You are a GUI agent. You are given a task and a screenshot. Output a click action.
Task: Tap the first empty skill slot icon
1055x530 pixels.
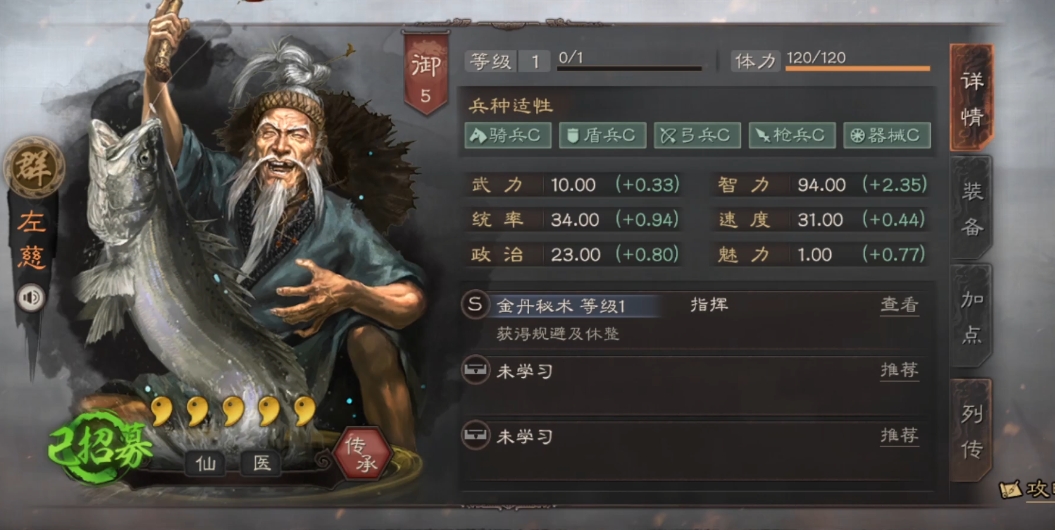coord(475,370)
